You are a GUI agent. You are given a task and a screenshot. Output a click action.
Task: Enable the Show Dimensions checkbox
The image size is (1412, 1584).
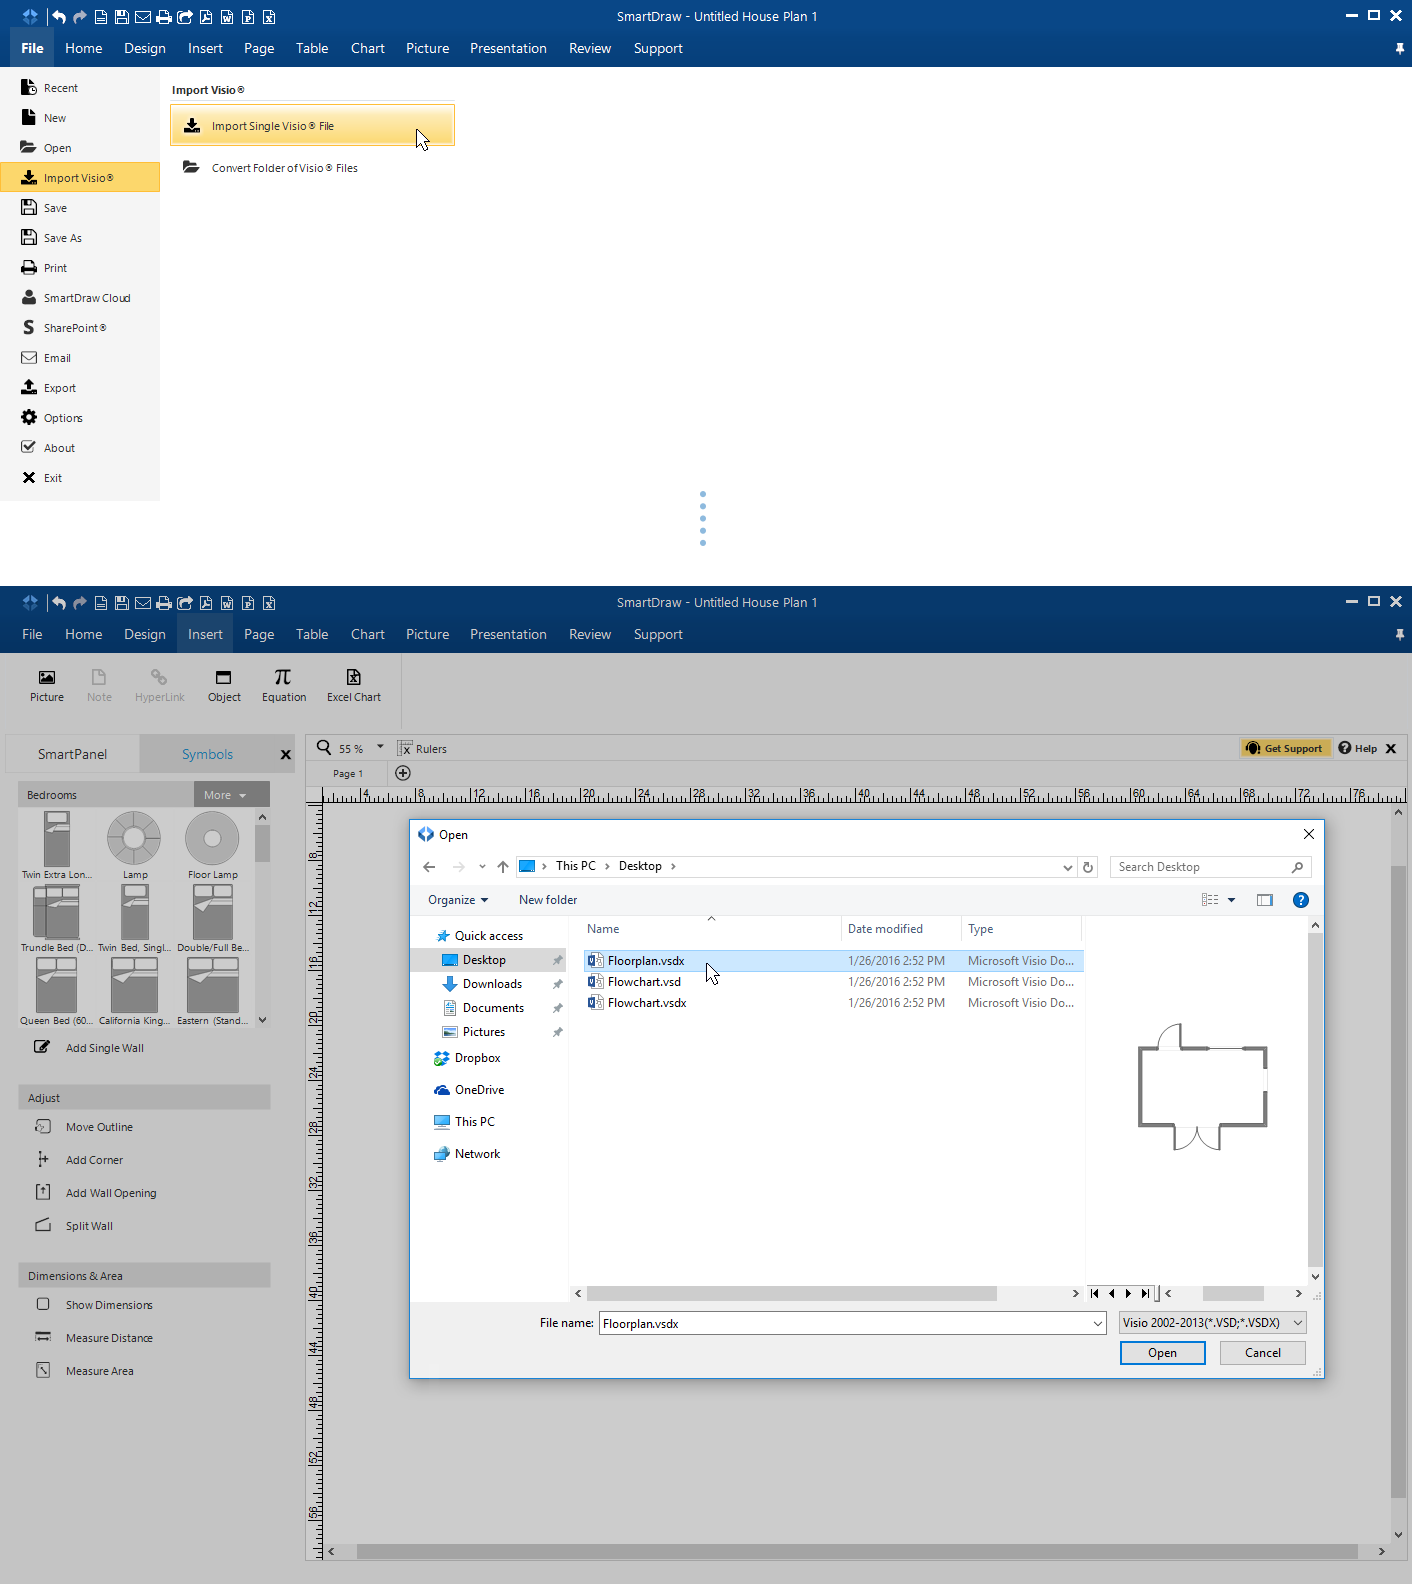(43, 1304)
